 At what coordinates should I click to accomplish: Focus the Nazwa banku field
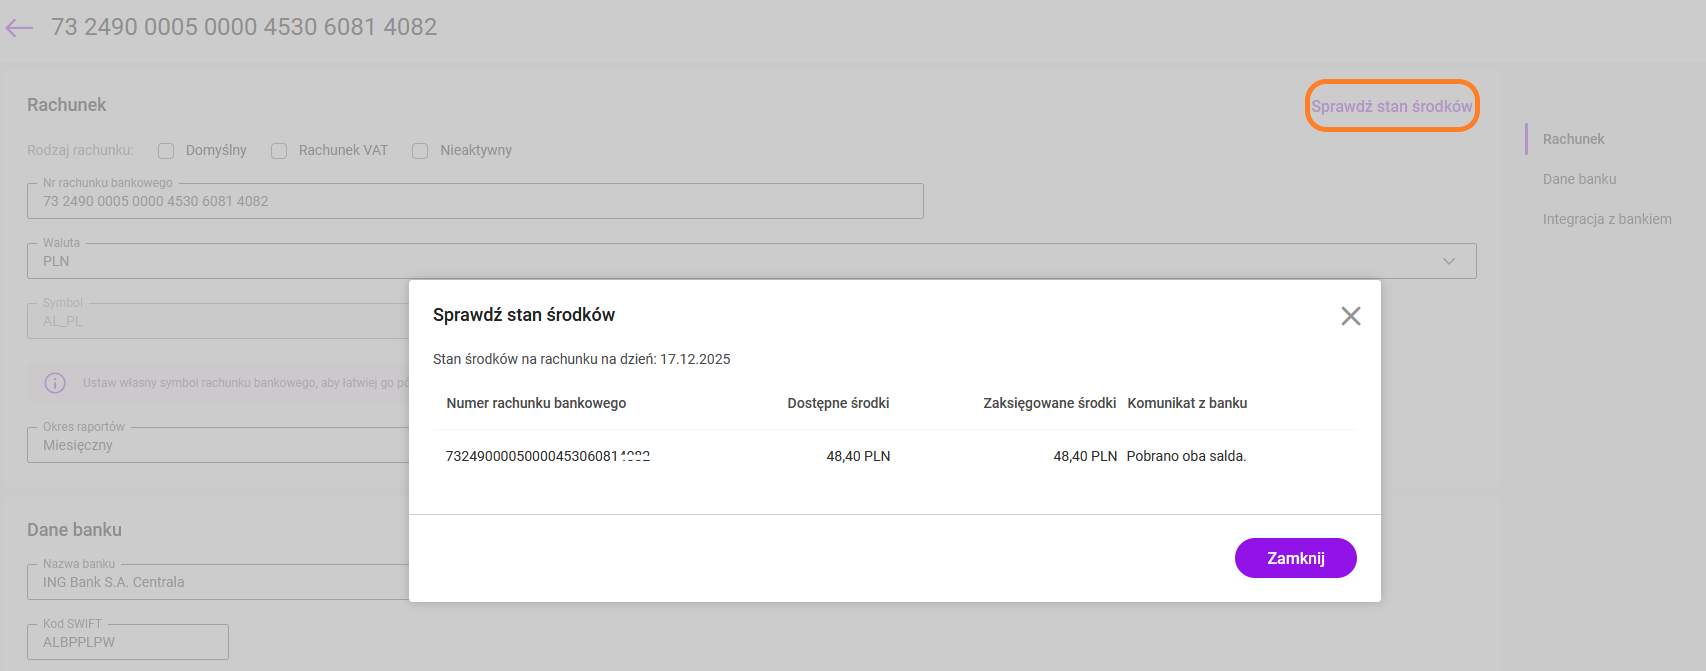tap(217, 582)
